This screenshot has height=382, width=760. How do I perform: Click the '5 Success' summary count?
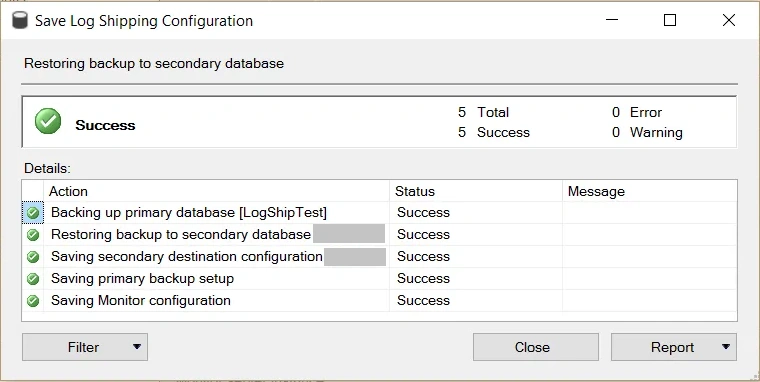(x=493, y=133)
